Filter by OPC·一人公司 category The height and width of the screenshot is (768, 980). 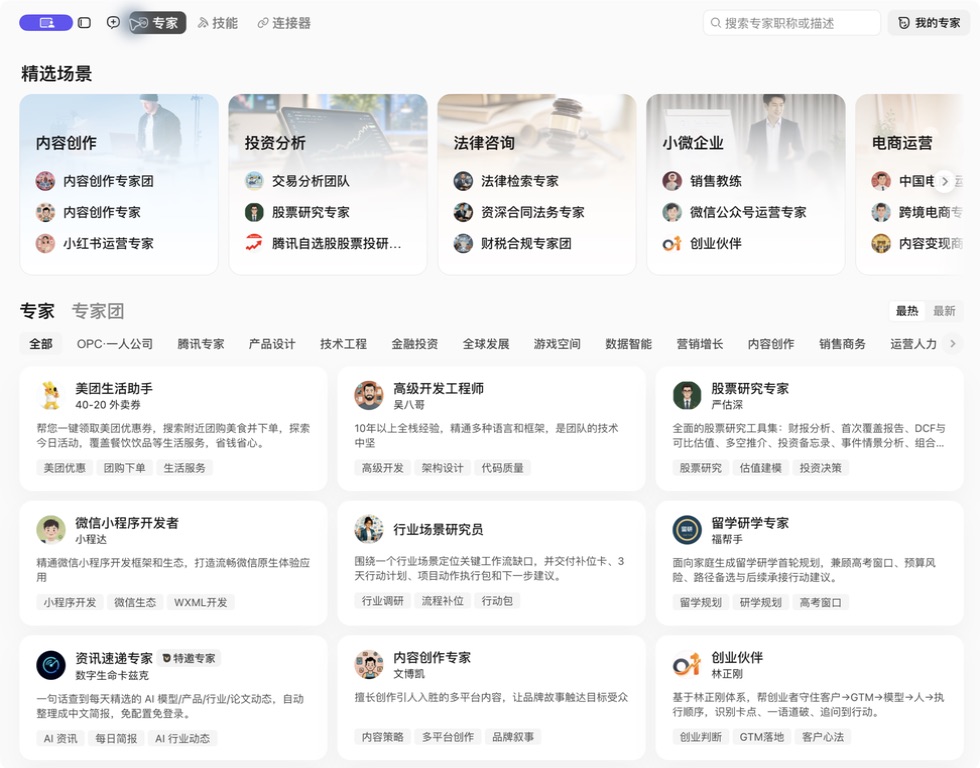point(115,344)
